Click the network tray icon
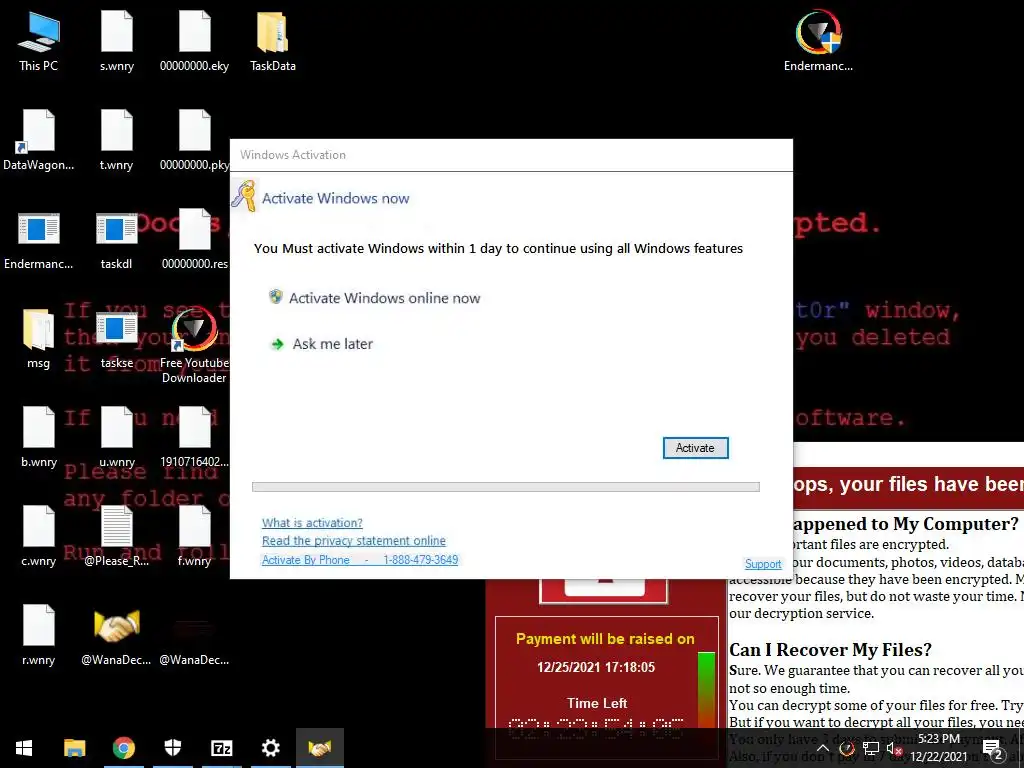Image resolution: width=1024 pixels, height=768 pixels. (x=871, y=748)
